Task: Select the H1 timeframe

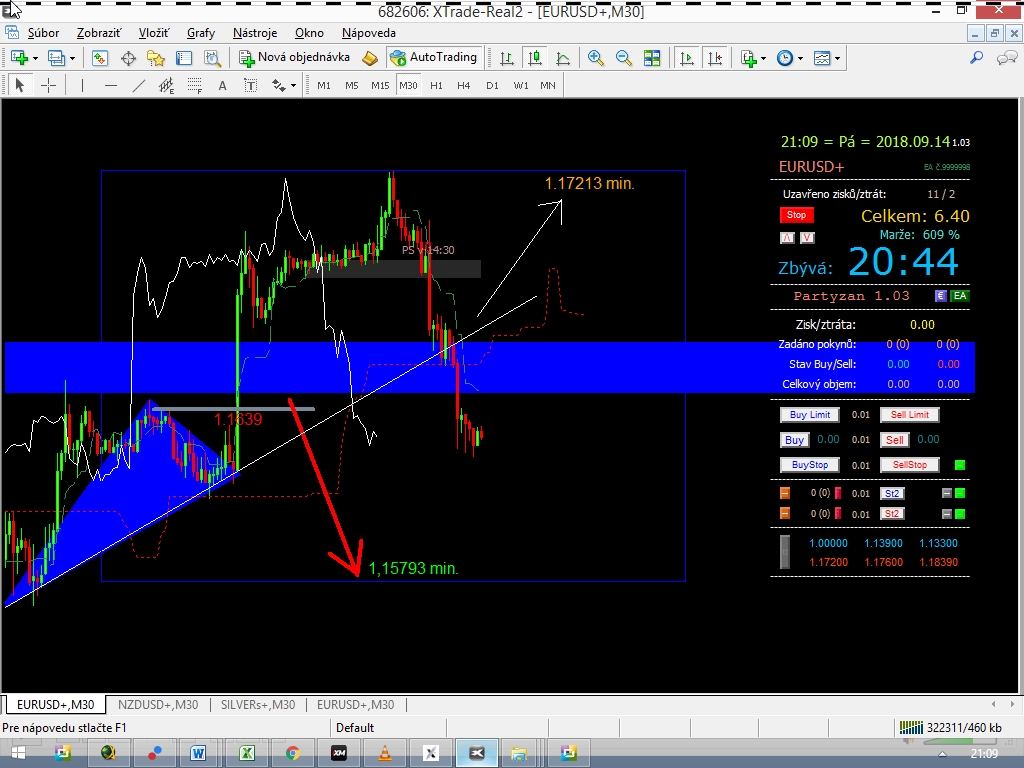Action: click(x=436, y=85)
